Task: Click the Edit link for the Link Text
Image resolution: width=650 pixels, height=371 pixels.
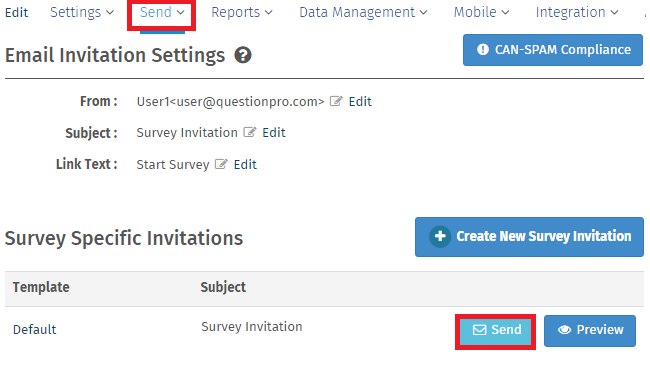Action: point(245,165)
